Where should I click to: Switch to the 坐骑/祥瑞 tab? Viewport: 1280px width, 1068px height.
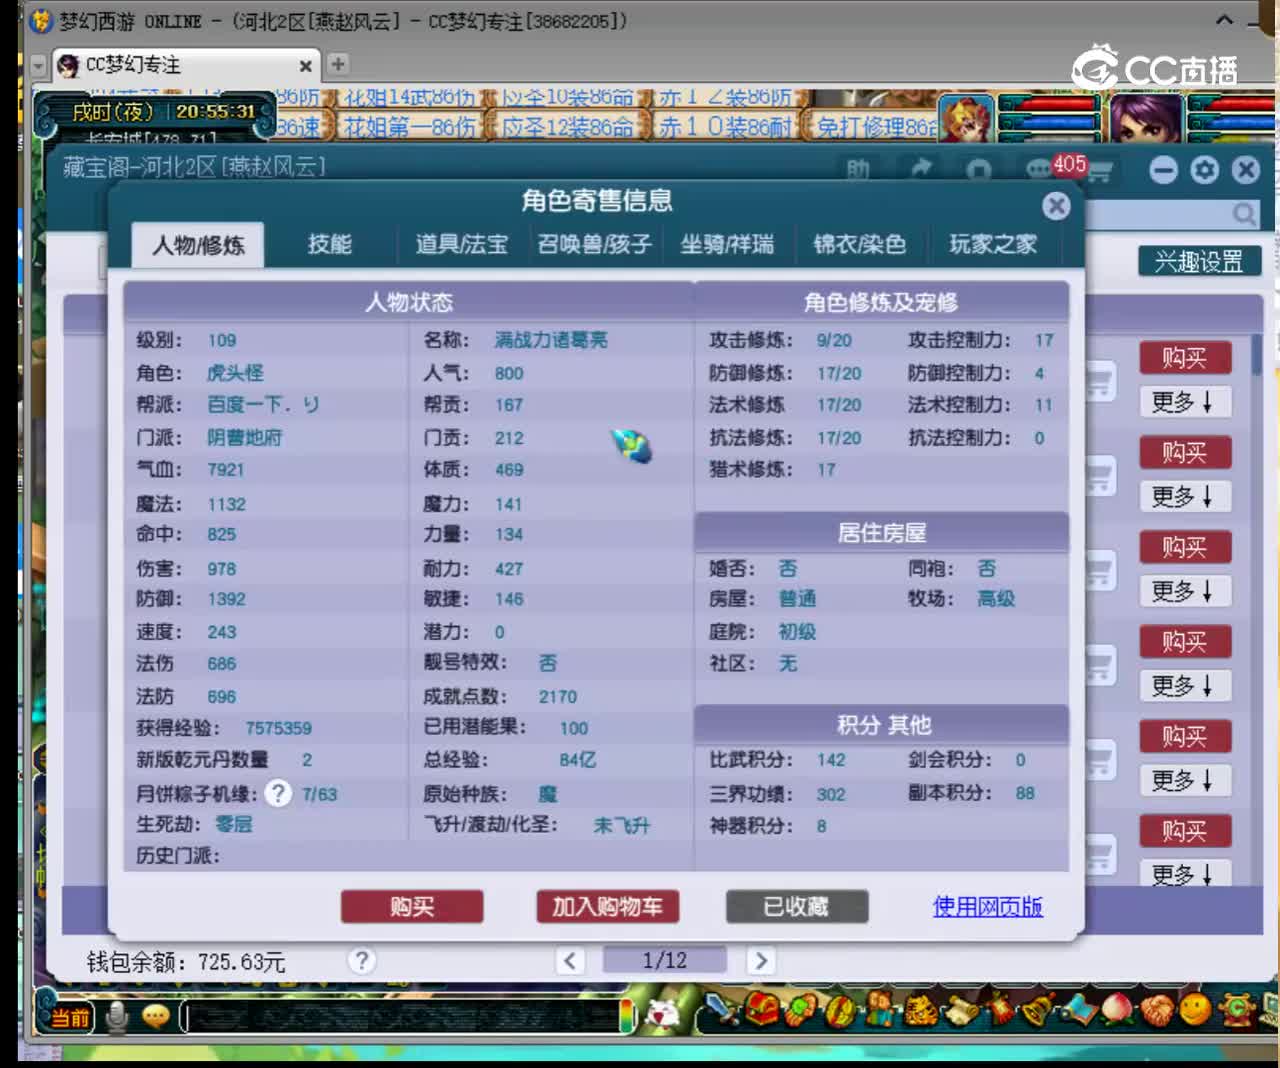[727, 244]
